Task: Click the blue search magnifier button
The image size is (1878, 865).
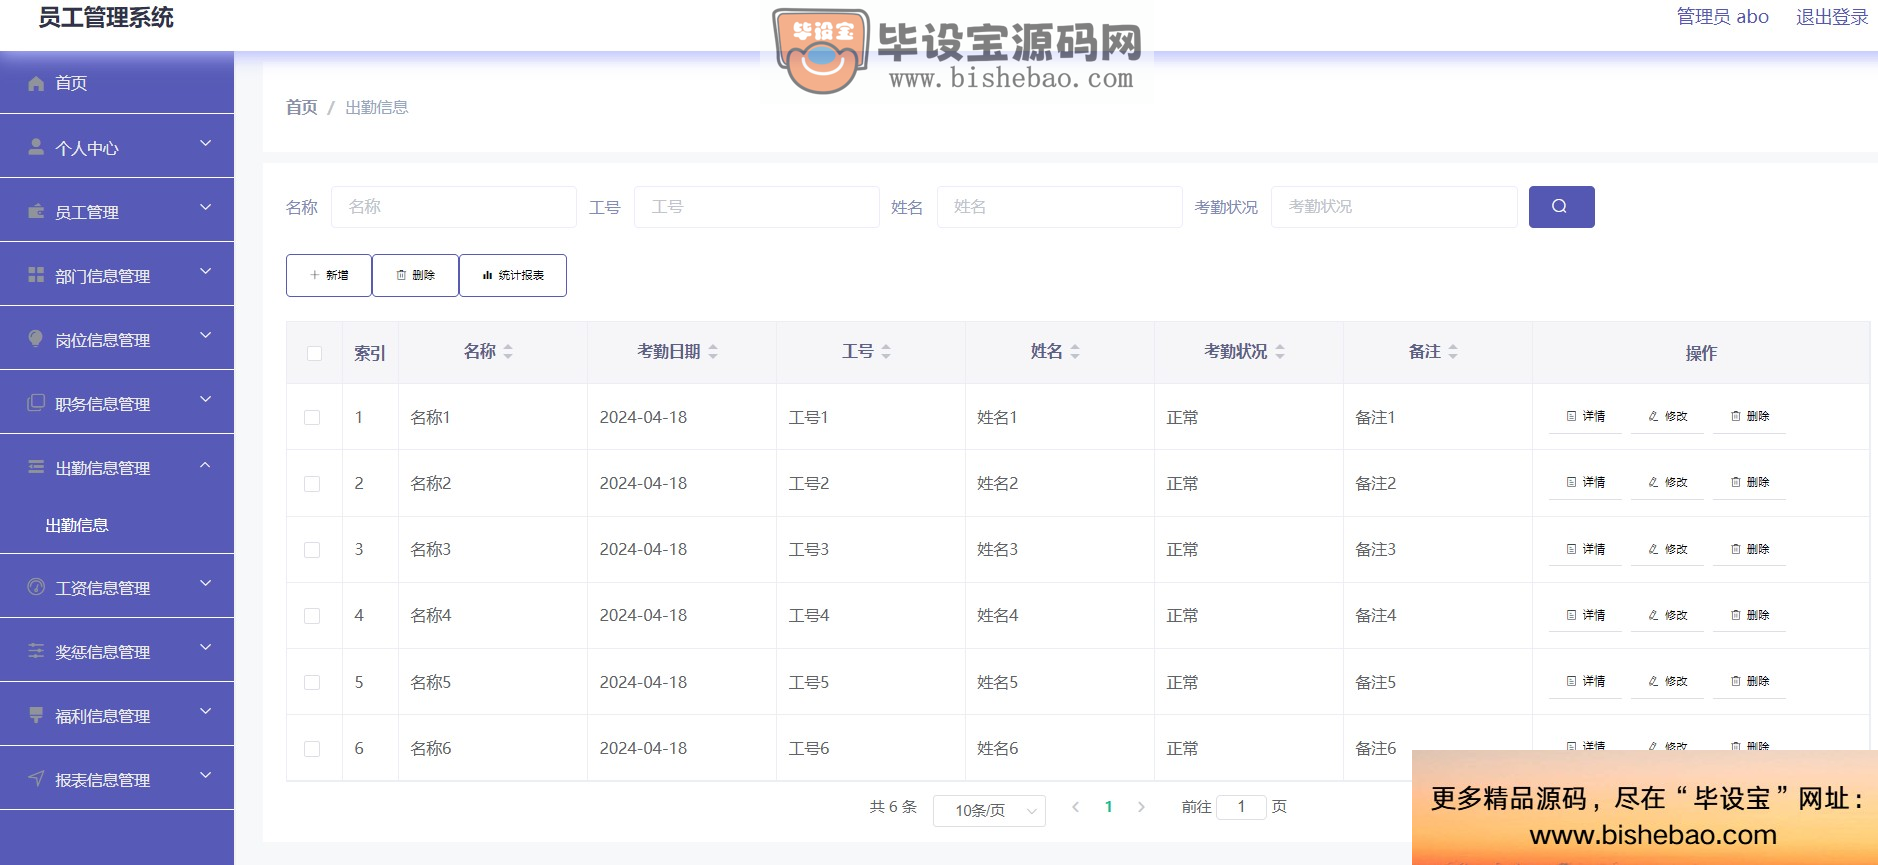Action: tap(1561, 207)
